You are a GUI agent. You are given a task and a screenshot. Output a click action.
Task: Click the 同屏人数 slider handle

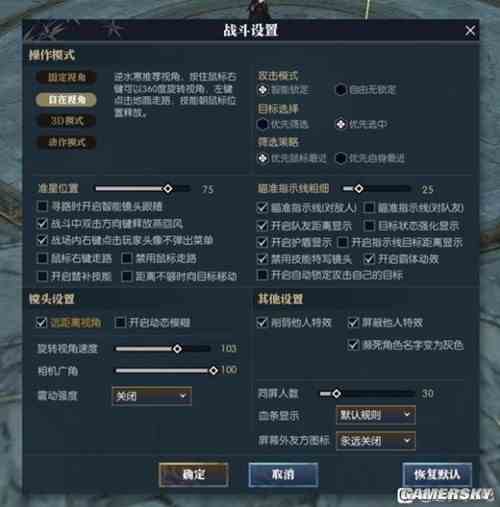click(337, 394)
